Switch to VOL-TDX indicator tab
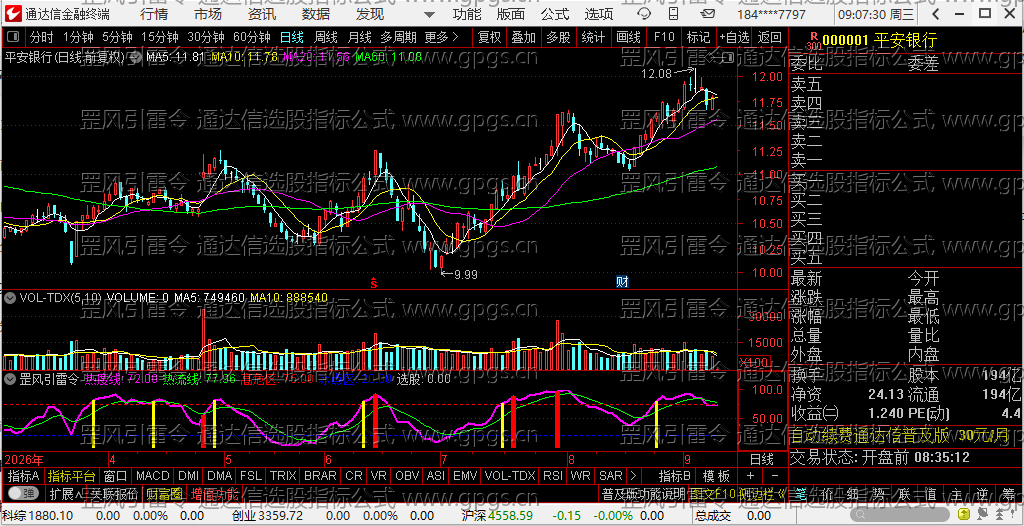The image size is (1024, 526). coord(509,475)
